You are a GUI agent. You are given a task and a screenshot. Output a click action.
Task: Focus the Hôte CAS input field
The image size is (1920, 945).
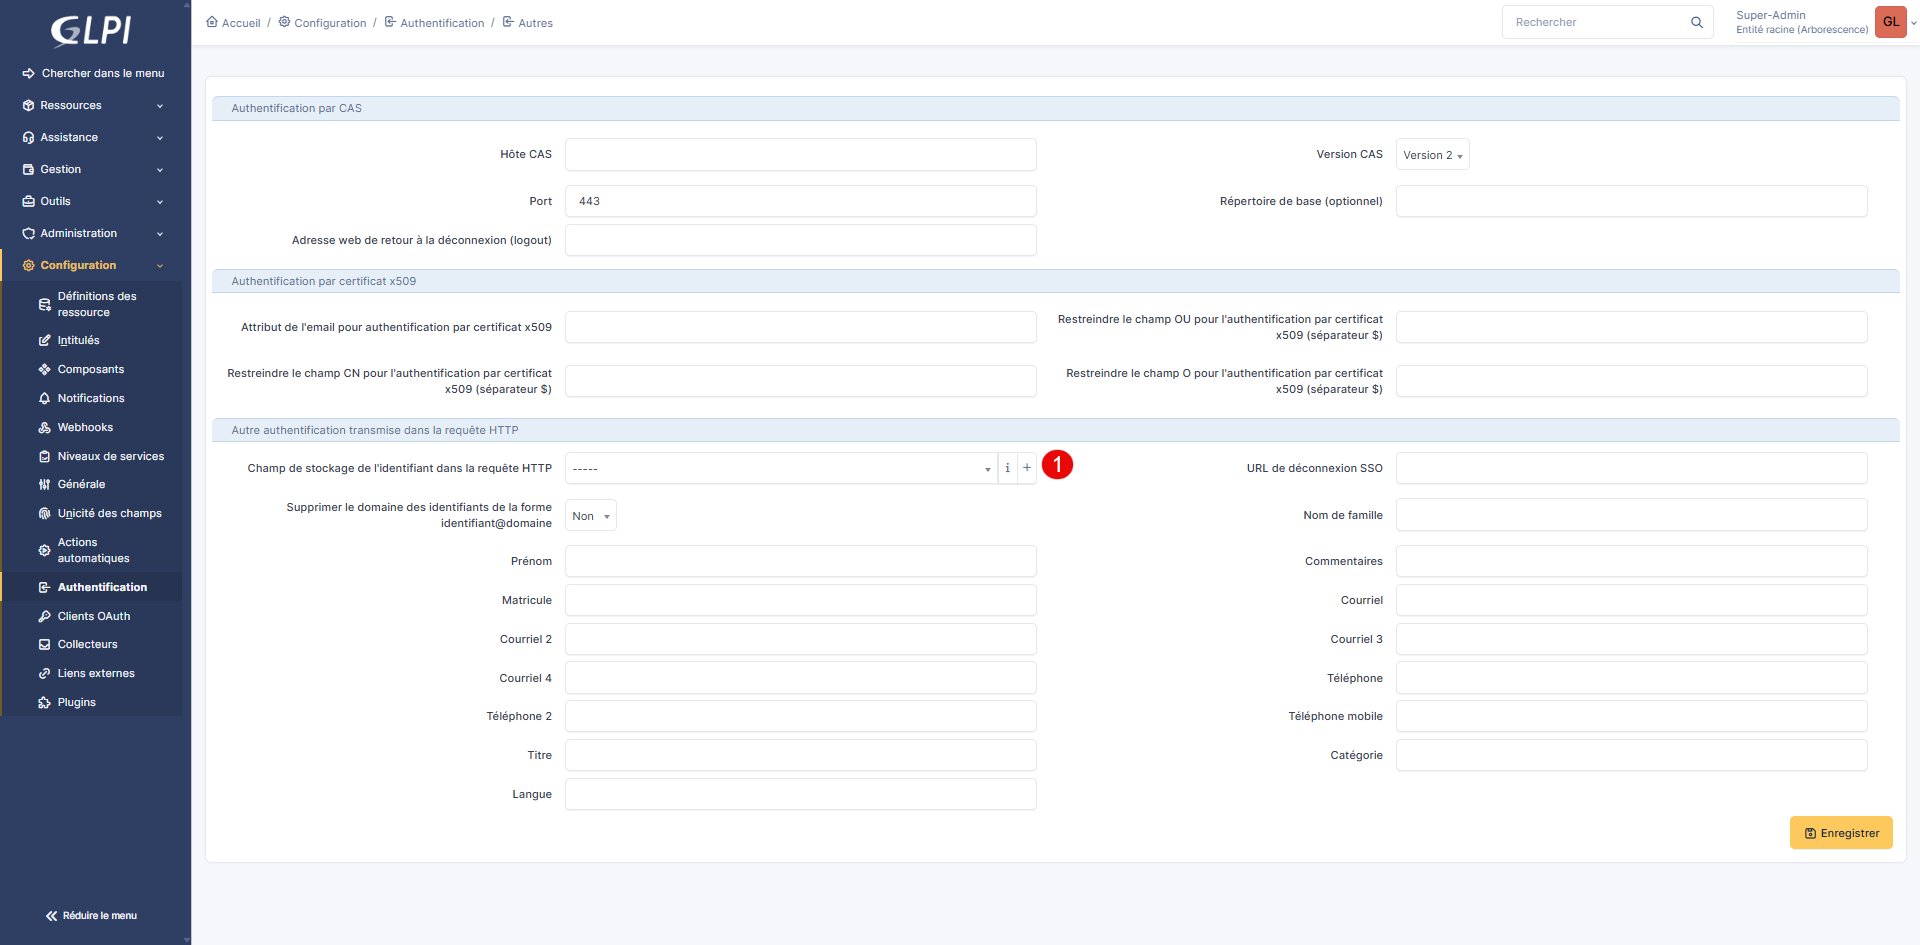800,155
